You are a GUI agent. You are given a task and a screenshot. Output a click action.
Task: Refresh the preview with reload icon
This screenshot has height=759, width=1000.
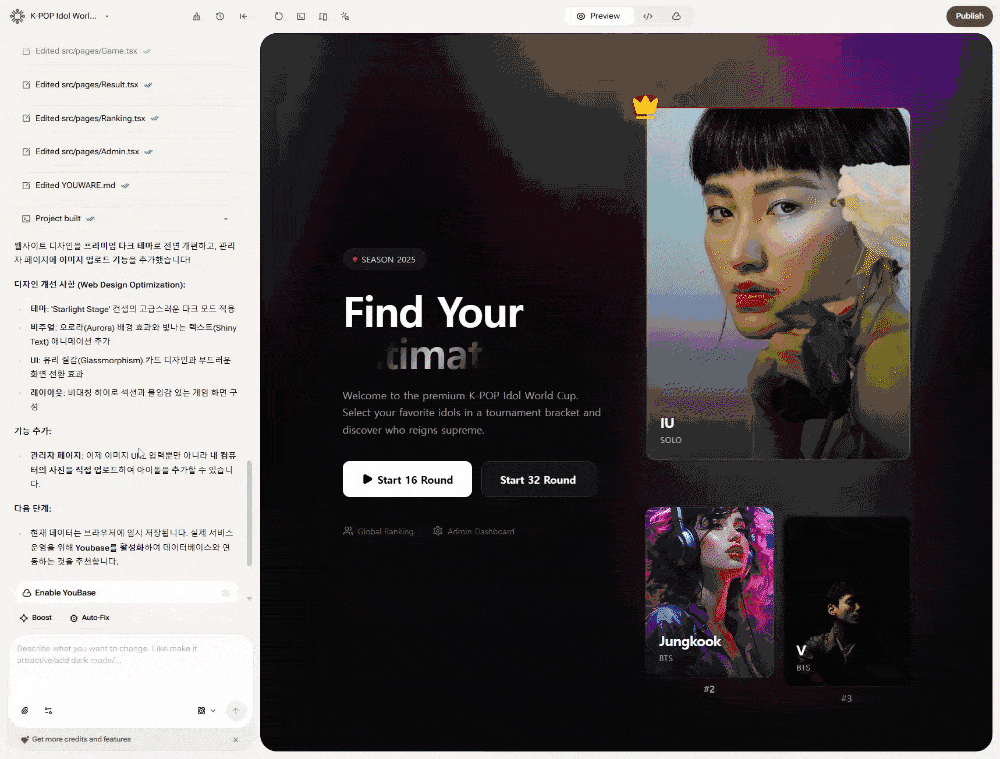coord(279,16)
